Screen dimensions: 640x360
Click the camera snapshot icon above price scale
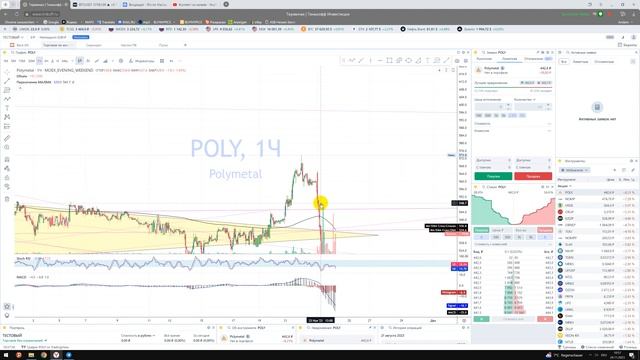tap(457, 61)
